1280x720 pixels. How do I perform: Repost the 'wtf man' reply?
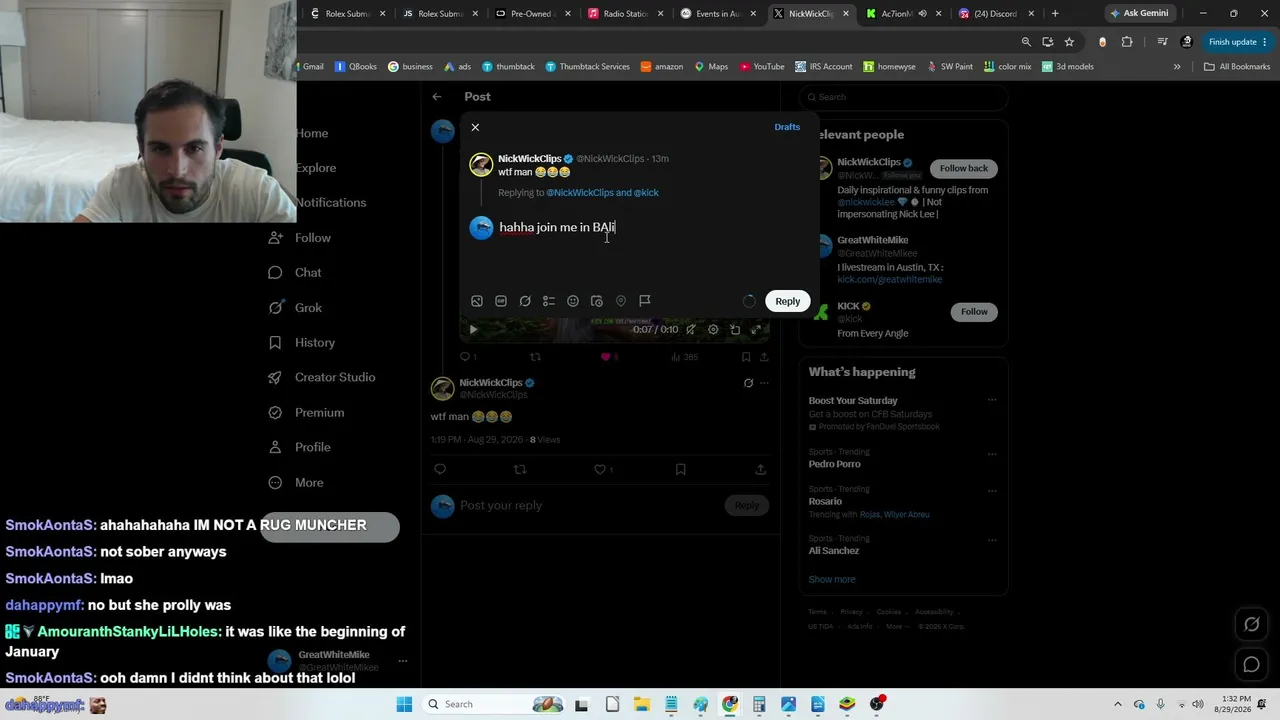520,469
